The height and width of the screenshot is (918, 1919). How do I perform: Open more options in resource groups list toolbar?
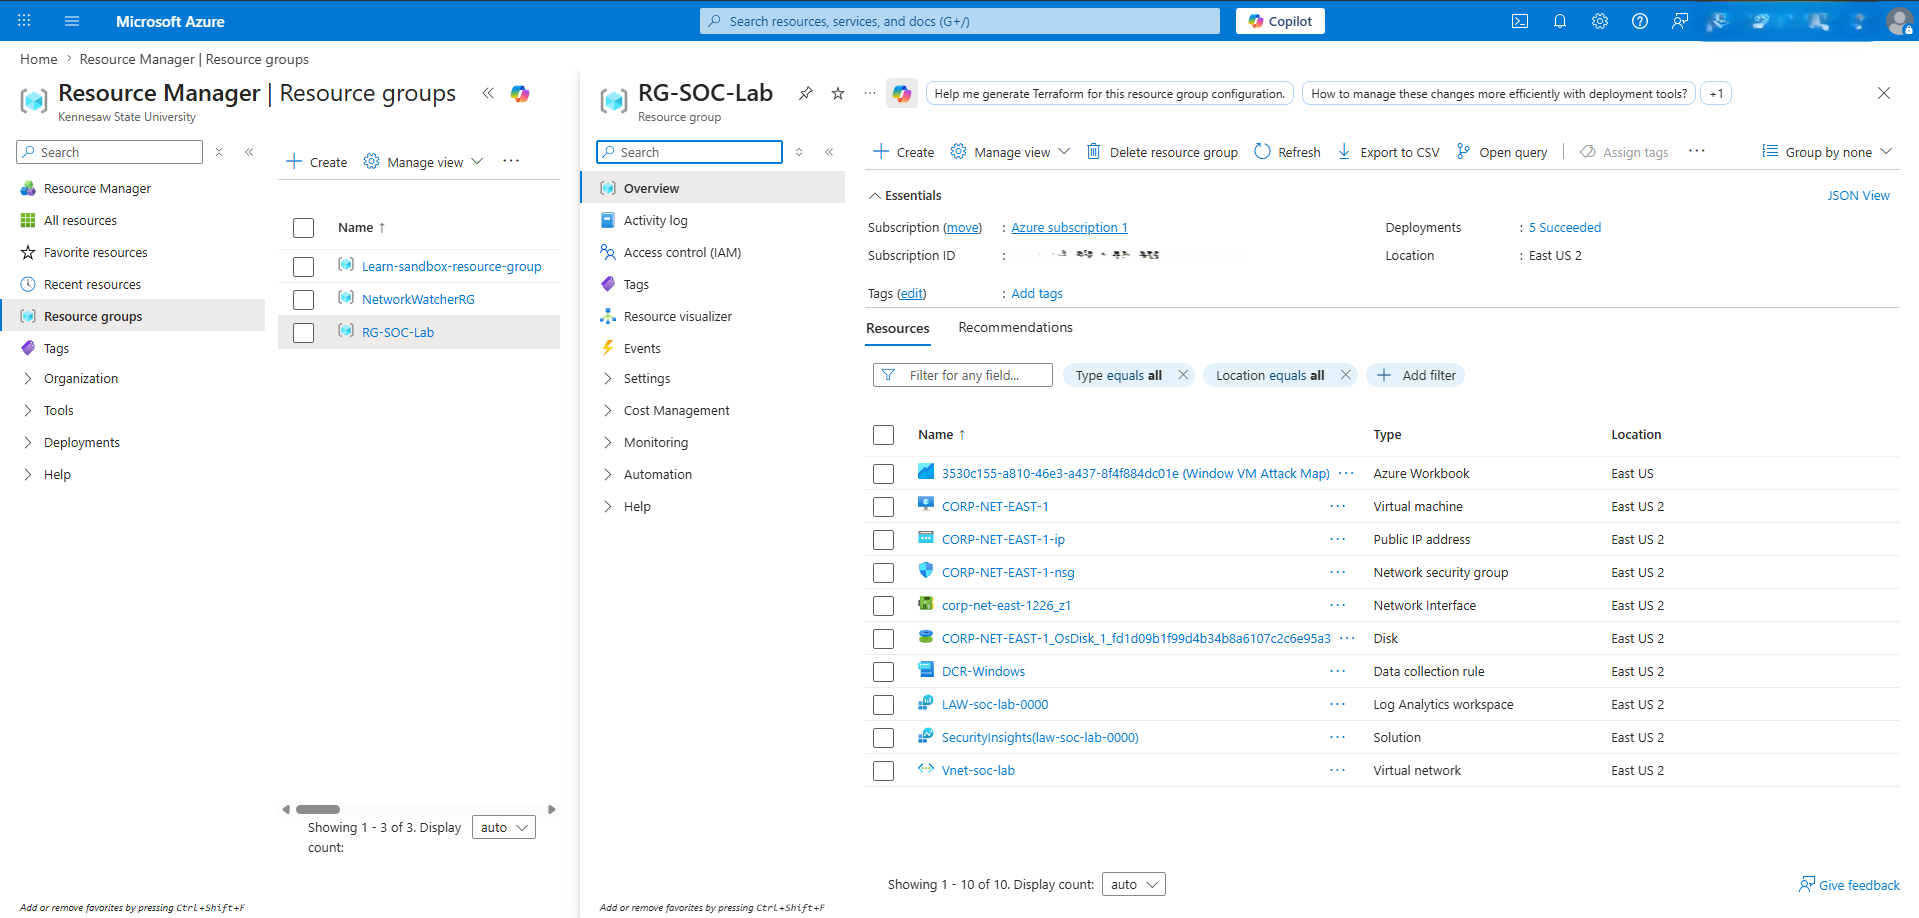point(511,161)
